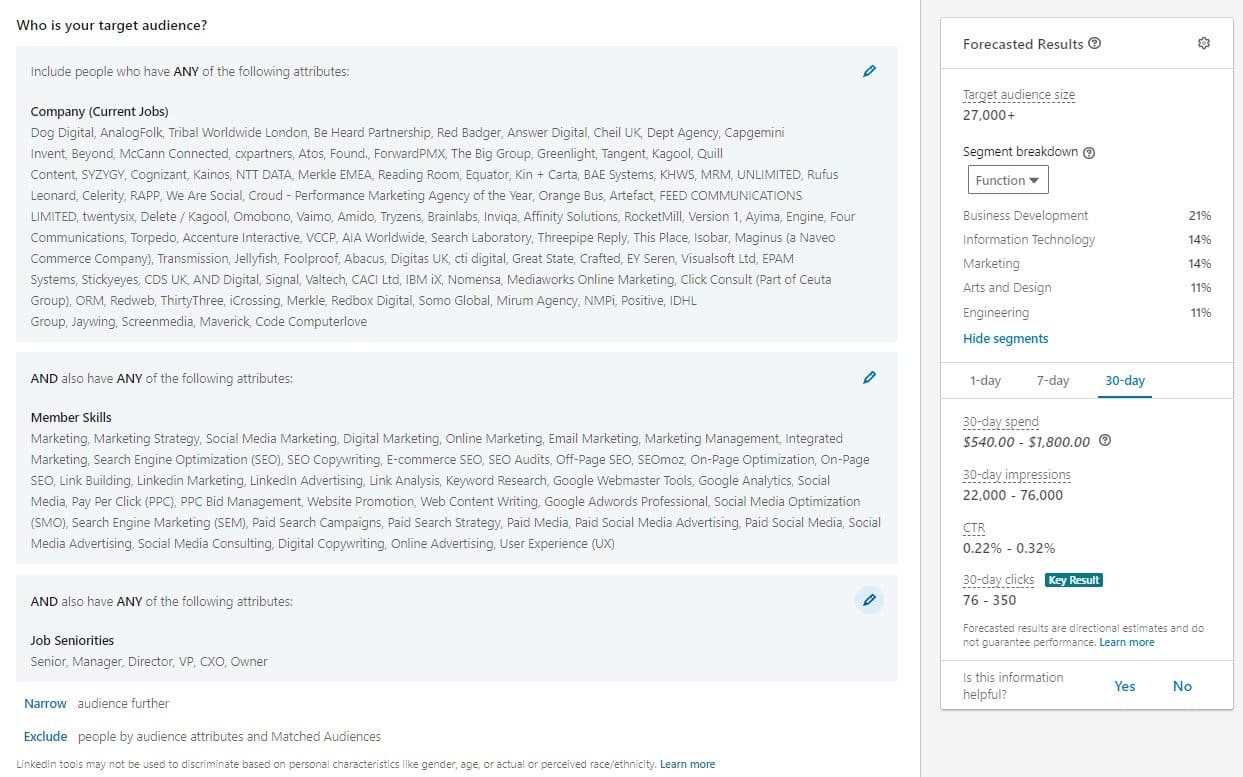Answer Yes to the helpful question
The width and height of the screenshot is (1243, 777).
[1125, 686]
